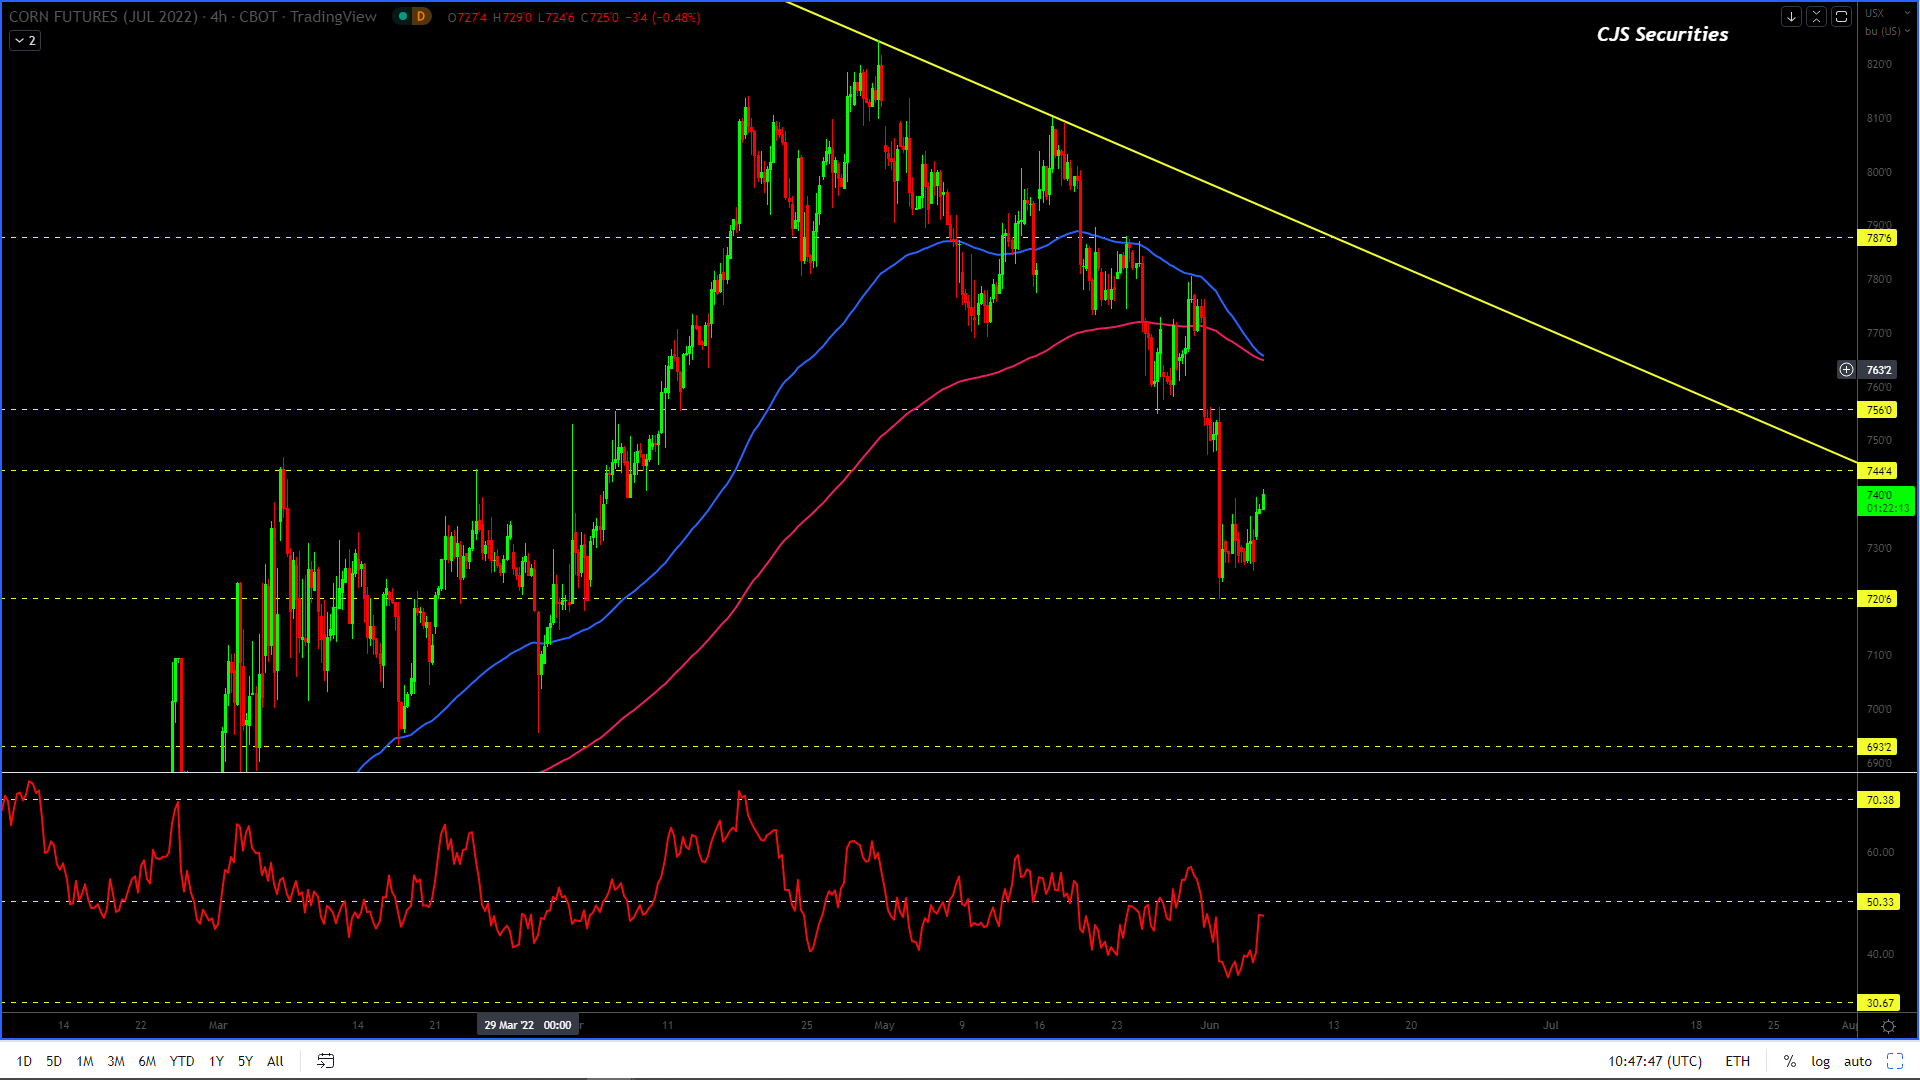Click the plus icon beside 763'2 price
1920x1080 pixels.
pyautogui.click(x=1846, y=370)
